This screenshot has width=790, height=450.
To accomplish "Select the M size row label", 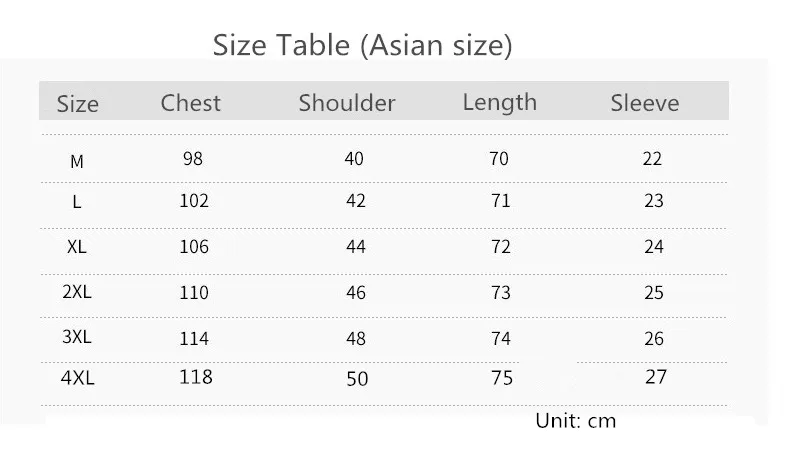I will tap(77, 162).
